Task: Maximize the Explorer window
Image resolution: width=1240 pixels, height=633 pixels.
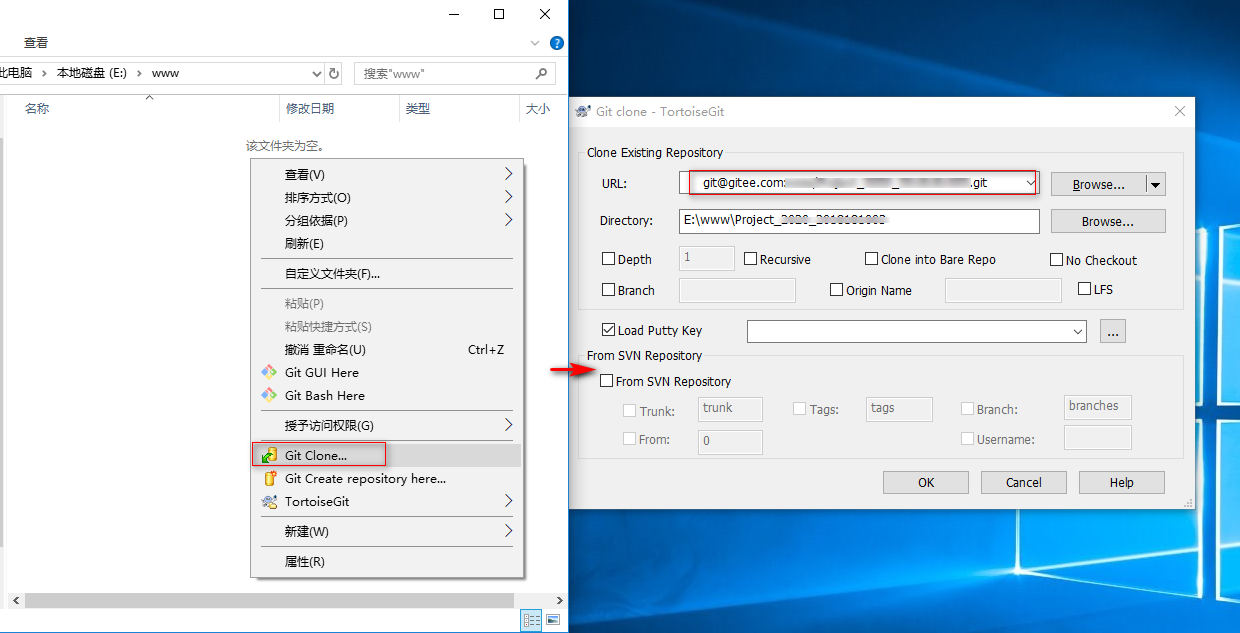Action: click(499, 14)
